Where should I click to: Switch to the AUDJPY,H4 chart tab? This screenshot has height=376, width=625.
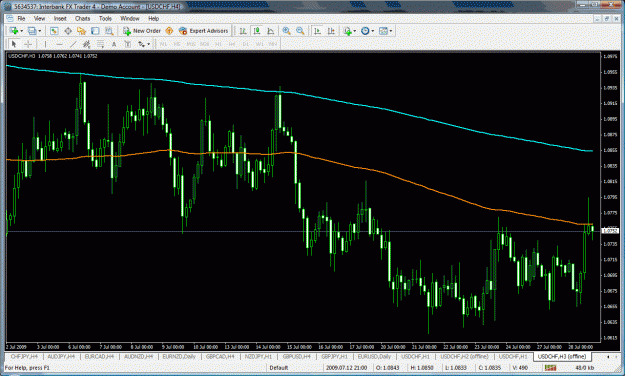pyautogui.click(x=62, y=356)
